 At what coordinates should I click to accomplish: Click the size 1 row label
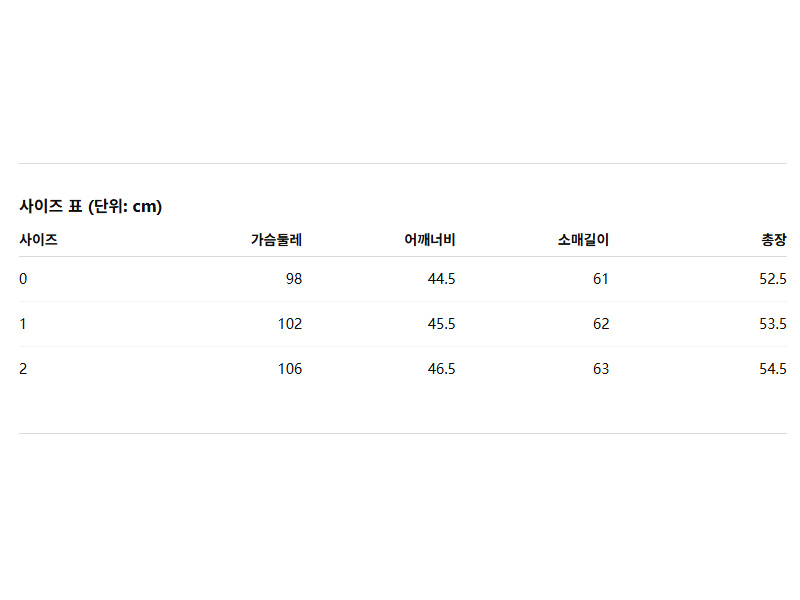[x=23, y=324]
